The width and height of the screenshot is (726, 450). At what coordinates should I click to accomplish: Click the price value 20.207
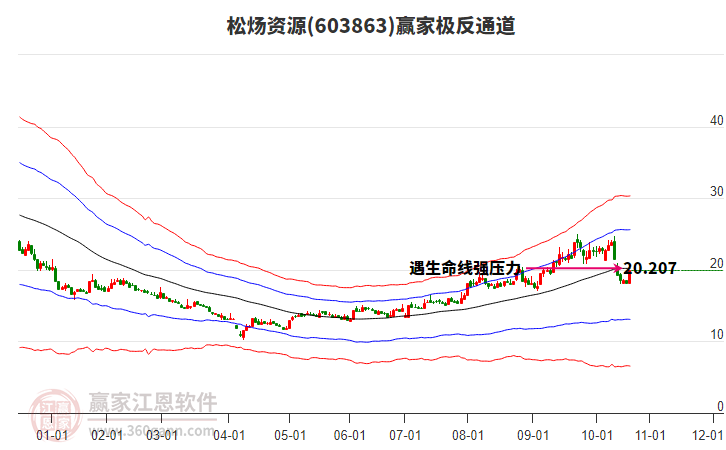click(650, 268)
